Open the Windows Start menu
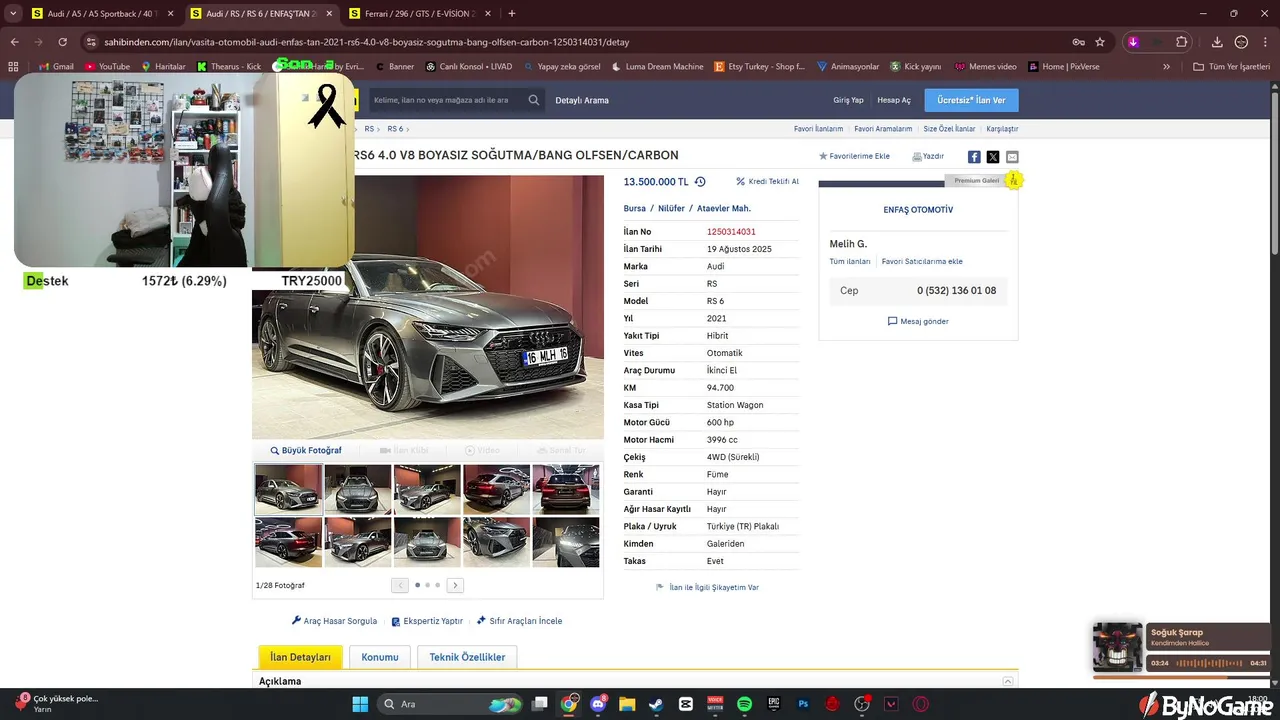 click(360, 704)
